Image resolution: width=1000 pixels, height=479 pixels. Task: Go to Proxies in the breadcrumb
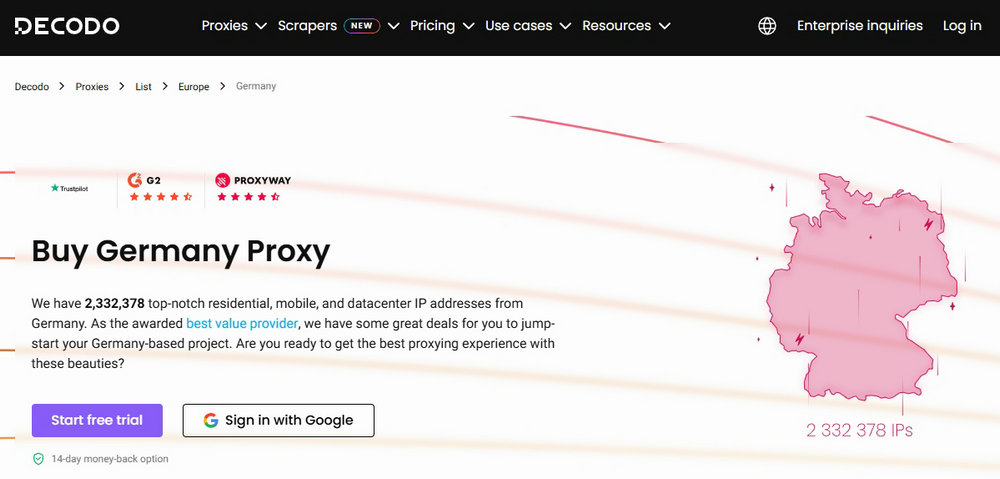[x=92, y=87]
